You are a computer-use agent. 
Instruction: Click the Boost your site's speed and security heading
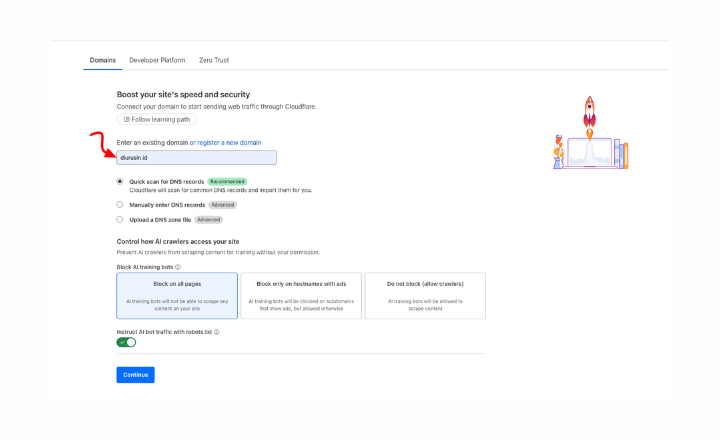(x=183, y=94)
